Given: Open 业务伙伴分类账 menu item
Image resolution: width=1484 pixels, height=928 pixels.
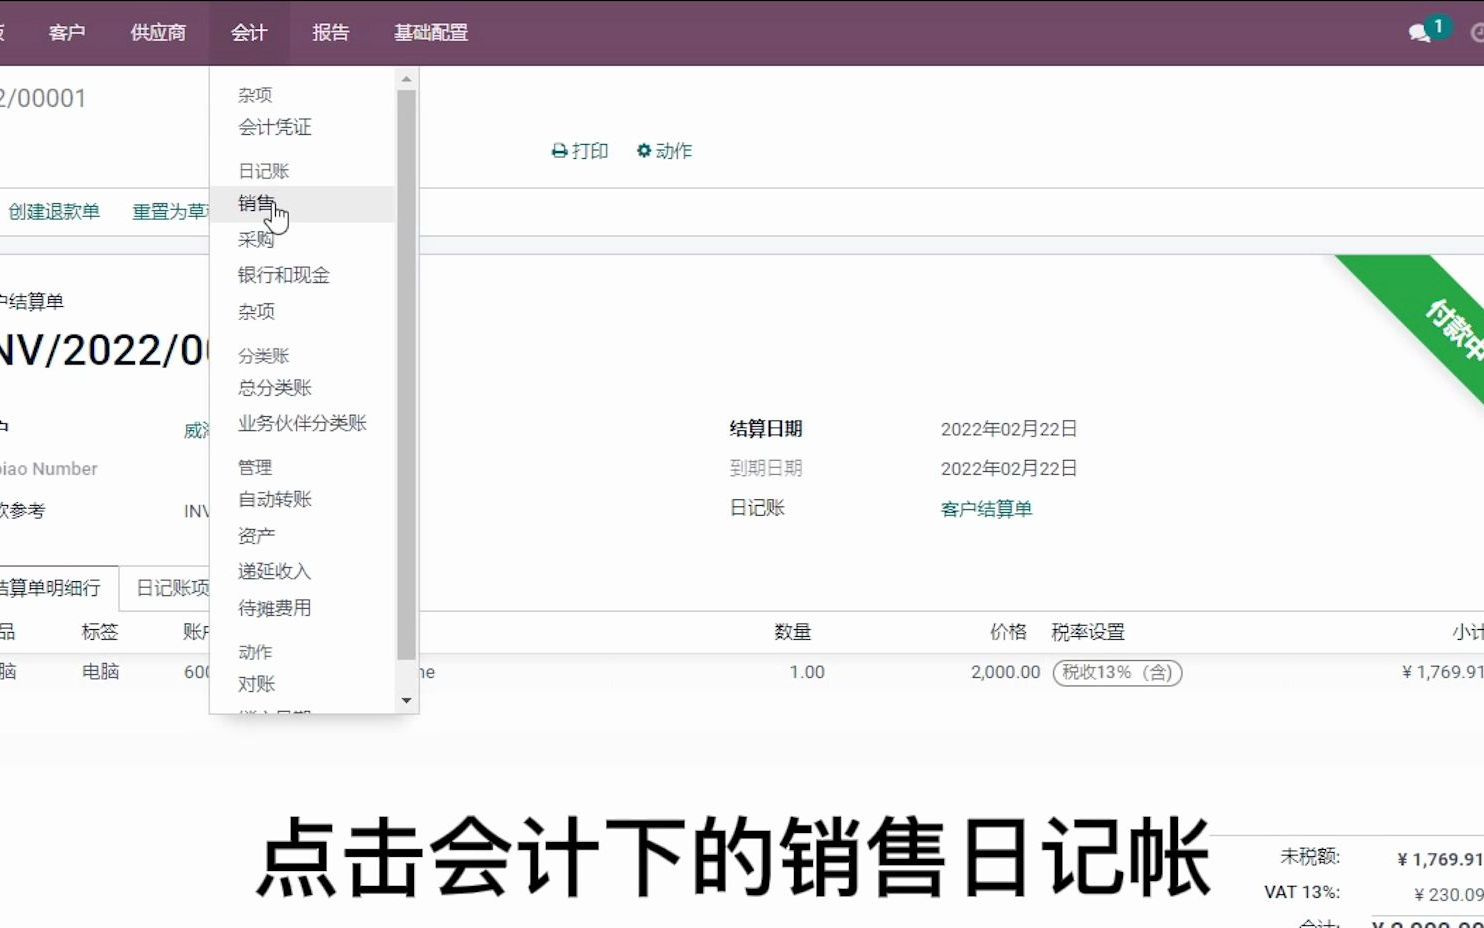Looking at the screenshot, I should click(302, 423).
